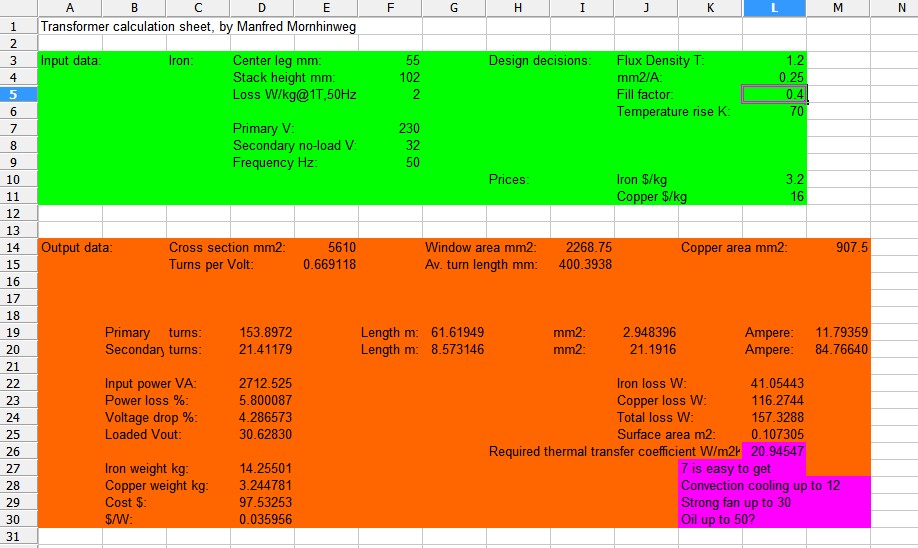Select thermal transfer coefficient value 20.94547
The width and height of the screenshot is (918, 548).
tap(777, 451)
